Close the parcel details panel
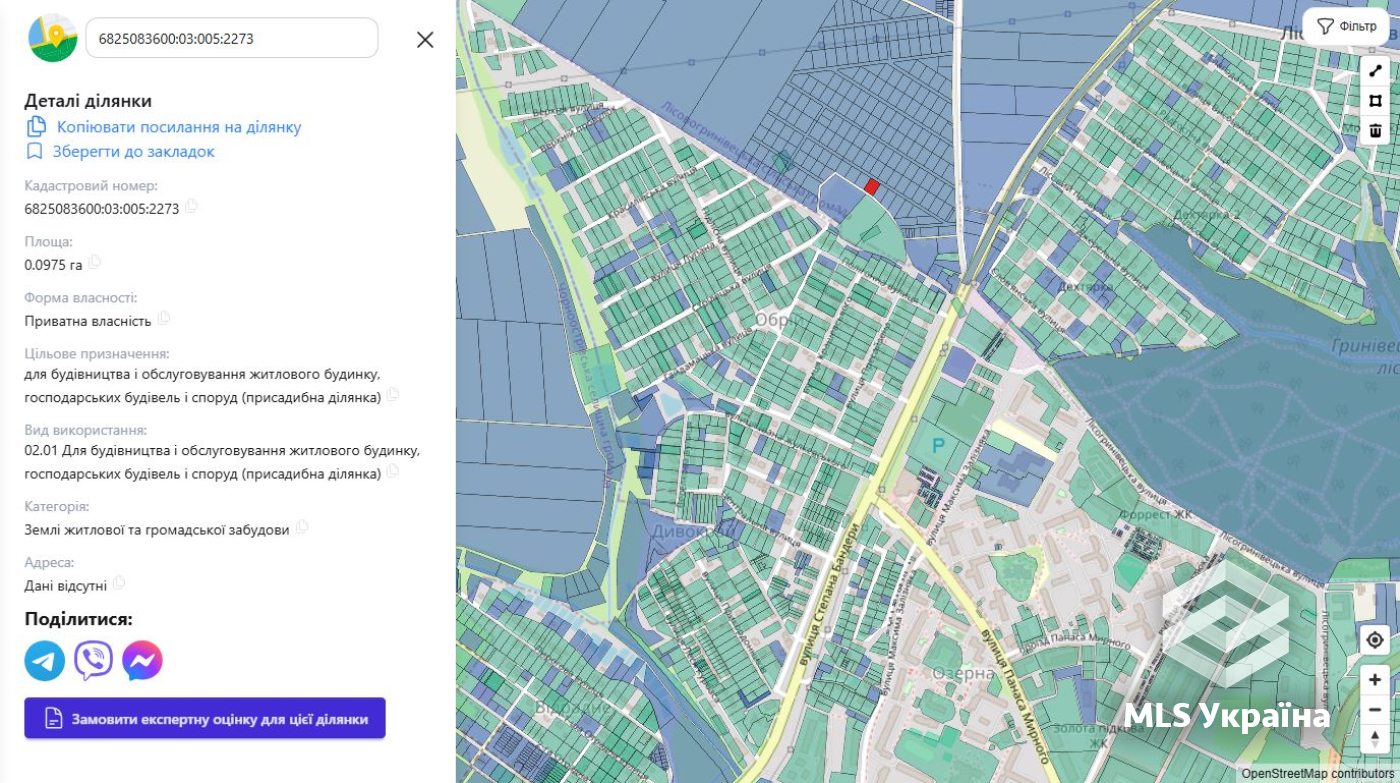Screen dimensions: 1400x783 coord(425,39)
